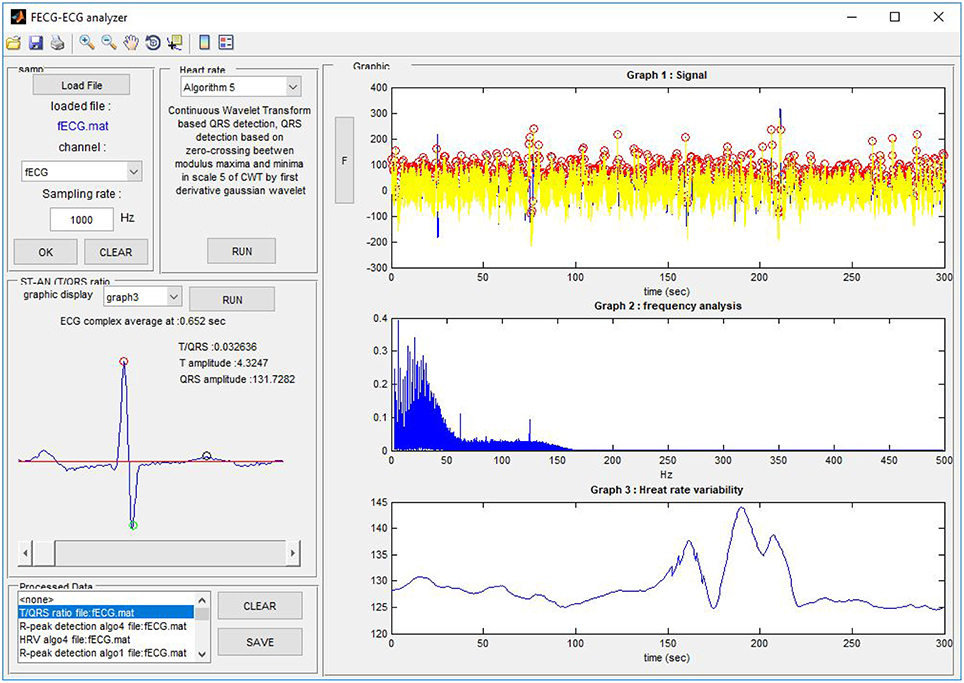The image size is (964, 683).
Task: Click the 'QRS amplitude :131.7282' text
Action: (x=237, y=379)
